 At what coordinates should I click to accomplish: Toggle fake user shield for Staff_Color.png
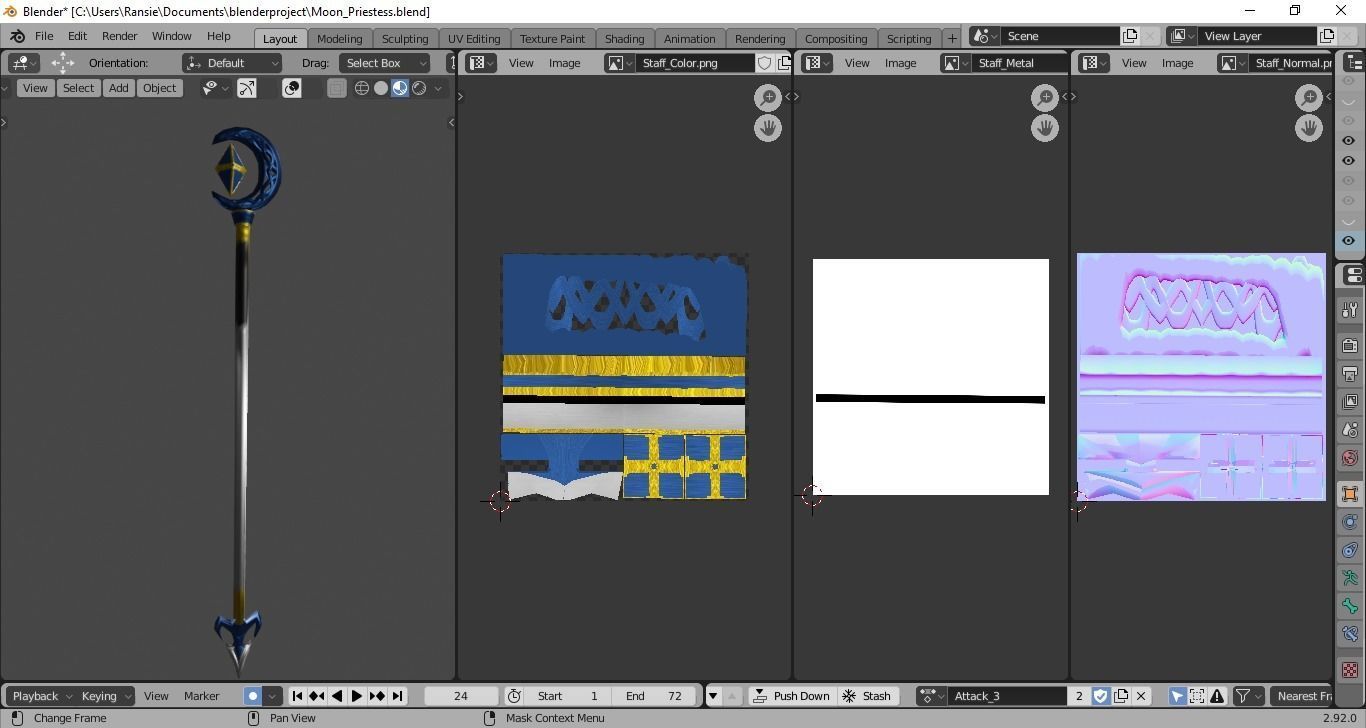764,63
